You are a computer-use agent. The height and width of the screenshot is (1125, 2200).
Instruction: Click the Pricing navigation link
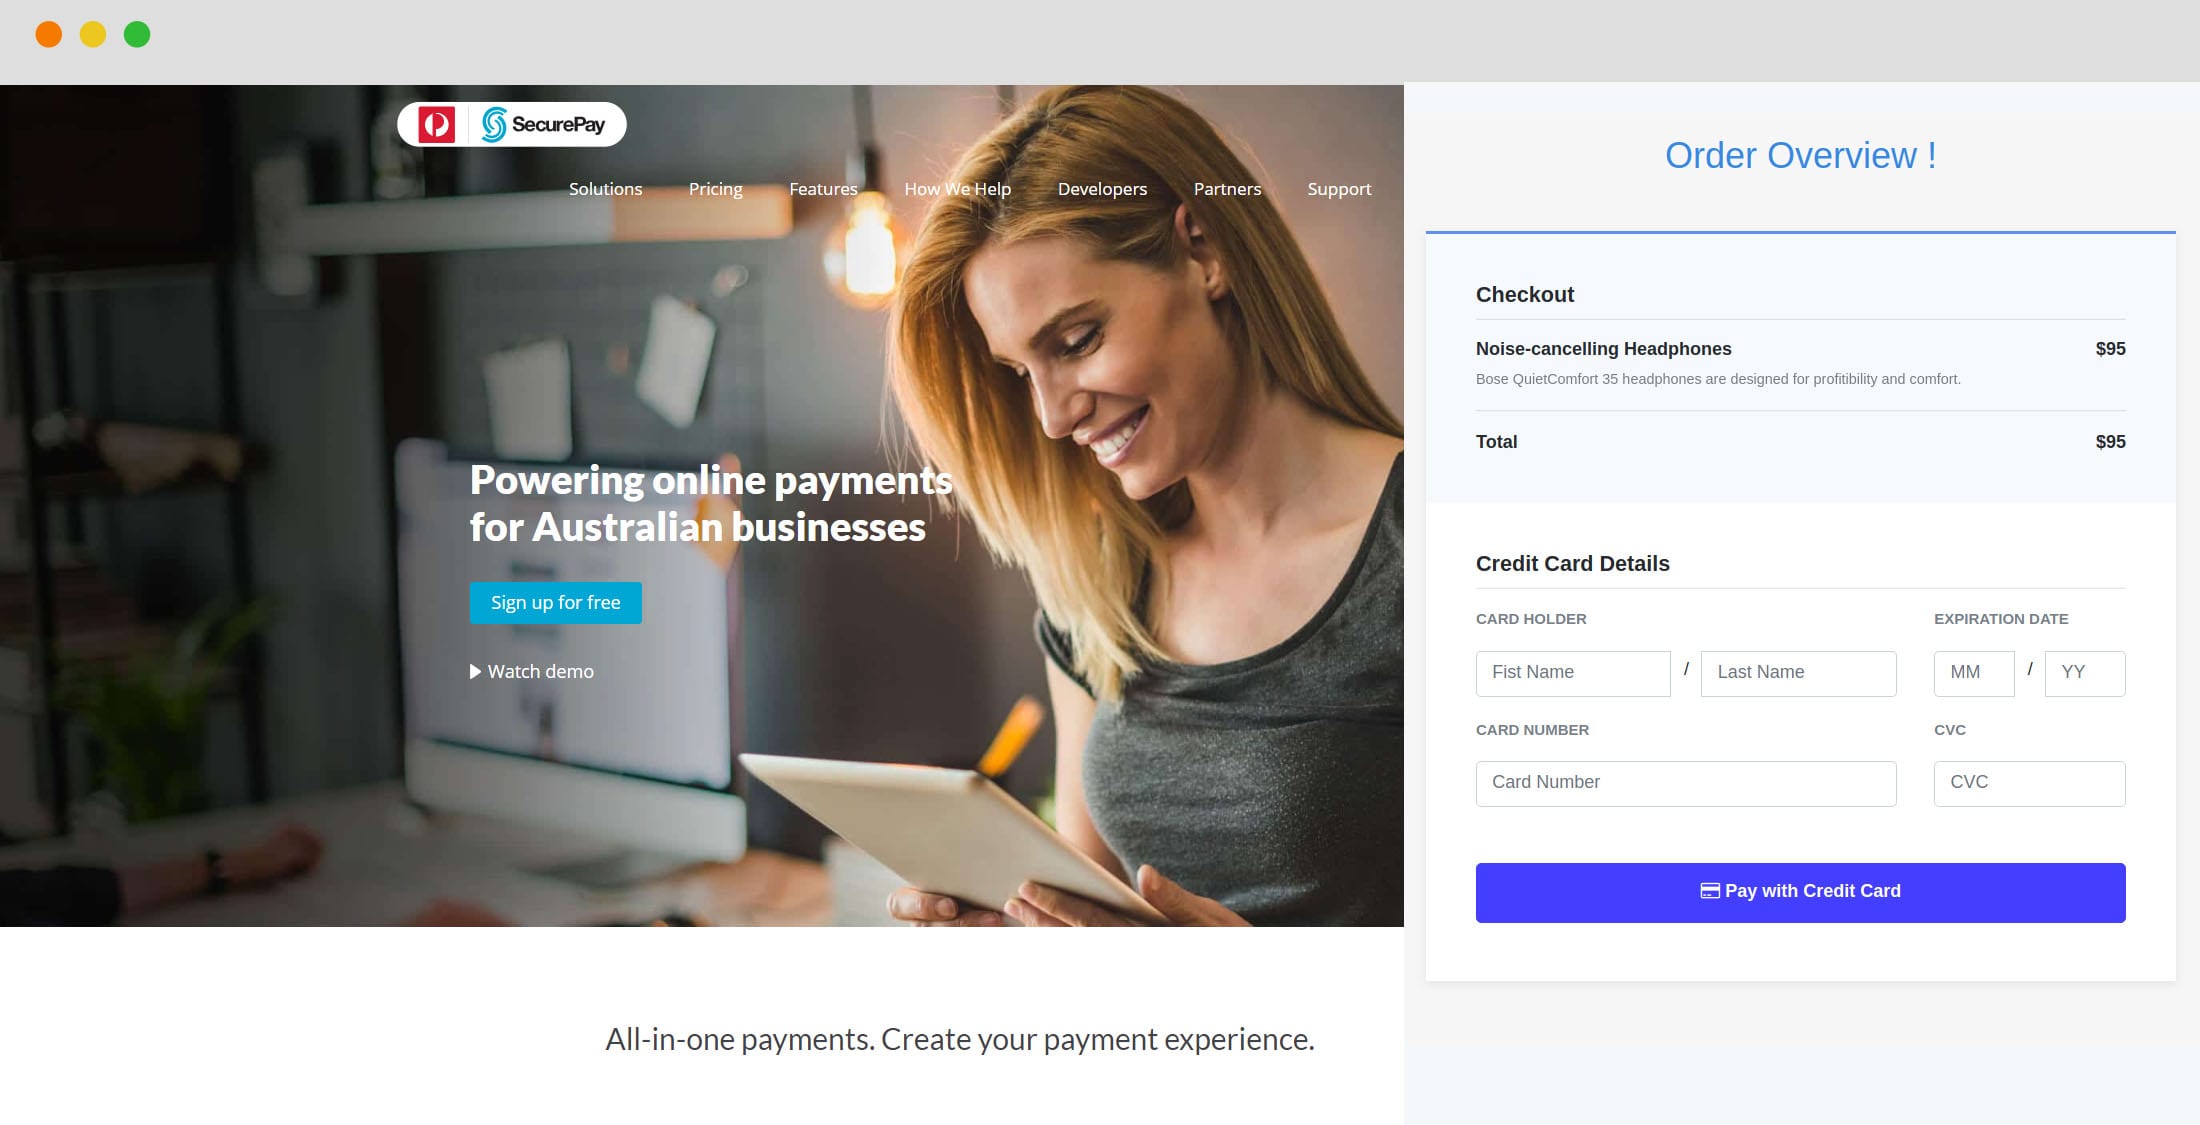tap(716, 188)
